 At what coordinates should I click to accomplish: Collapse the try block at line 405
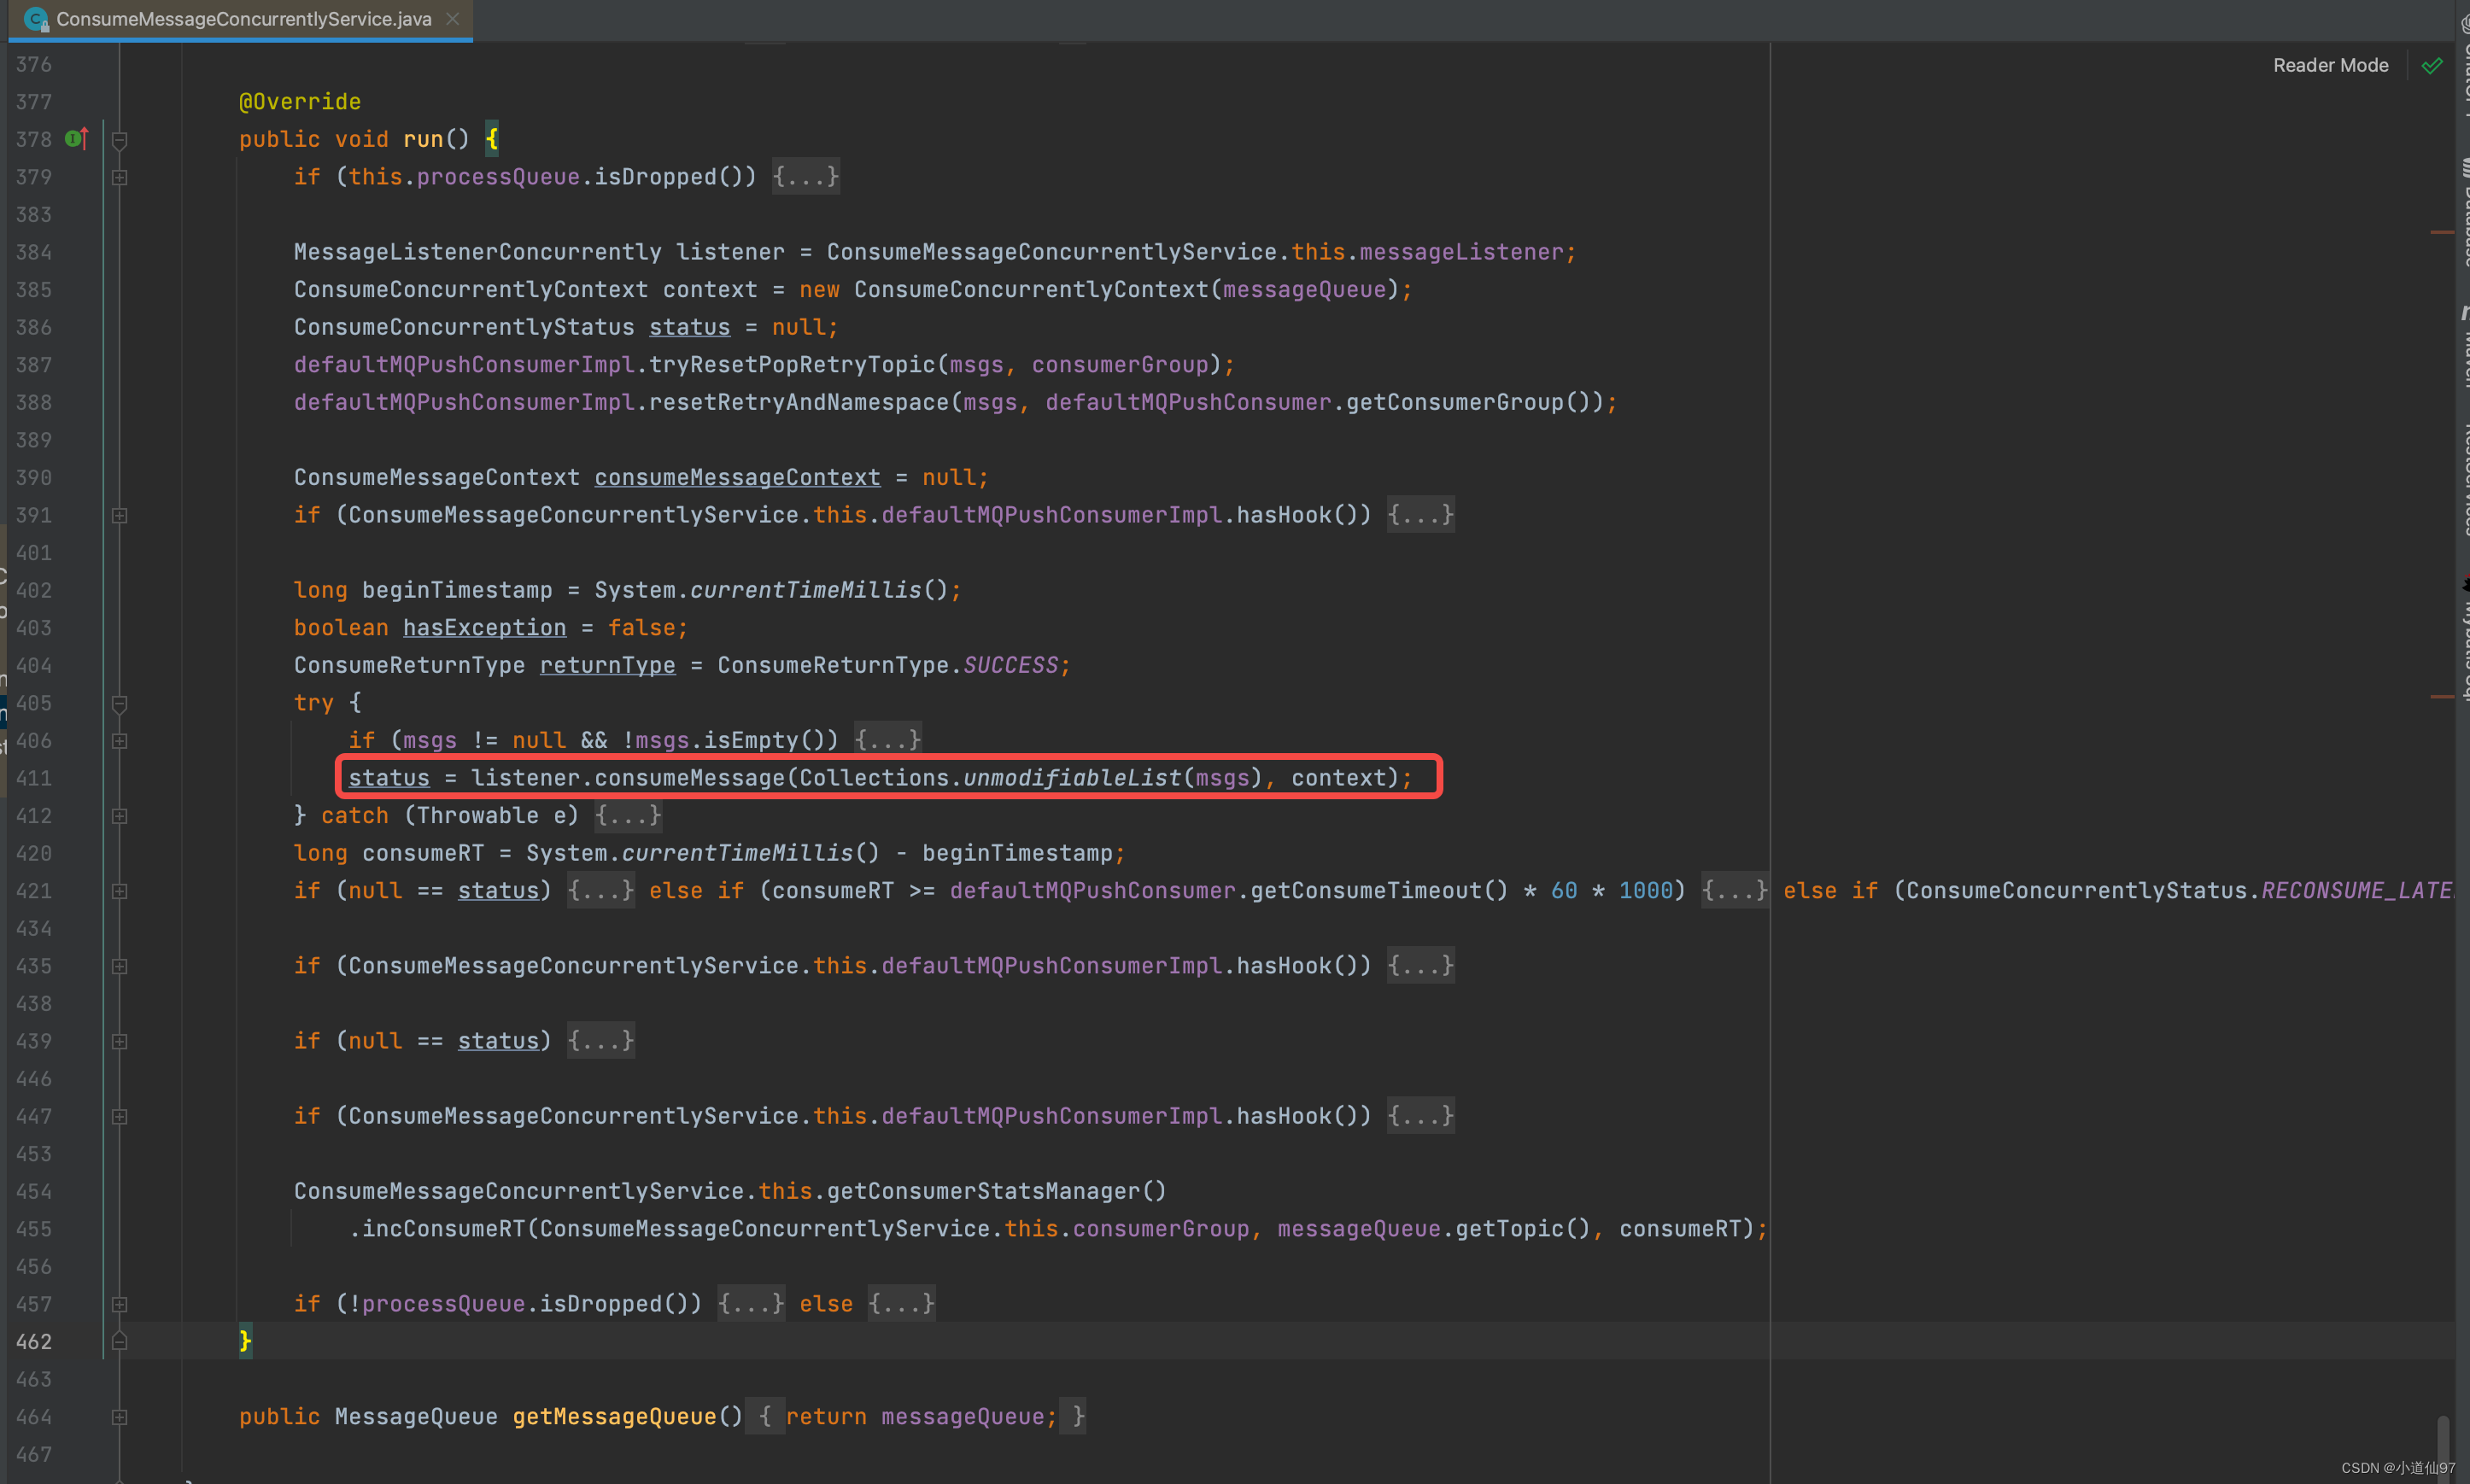[119, 704]
